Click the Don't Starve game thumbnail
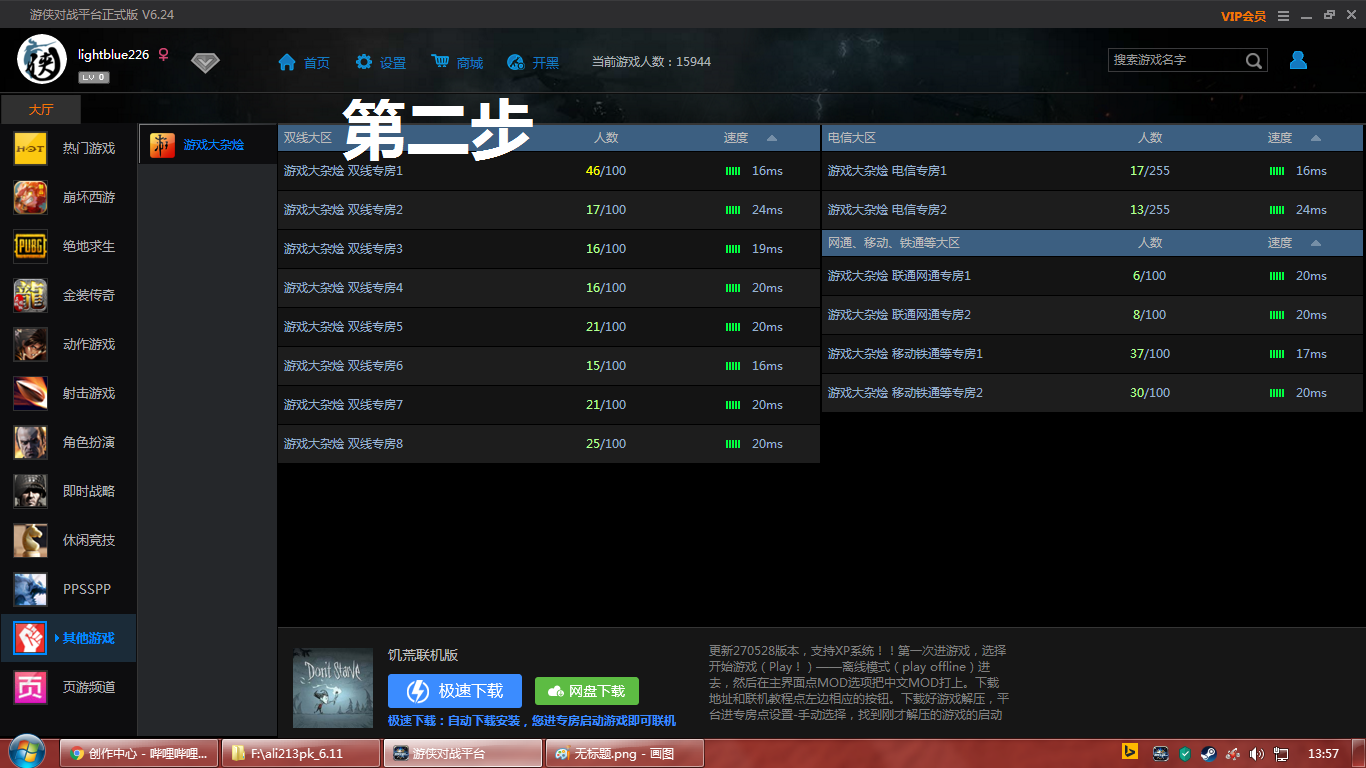The width and height of the screenshot is (1366, 768). coord(333,688)
